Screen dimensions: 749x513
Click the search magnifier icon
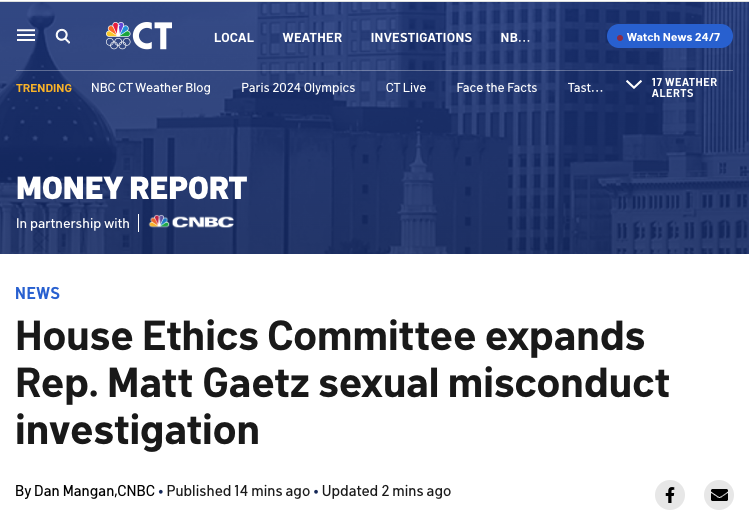[x=63, y=36]
